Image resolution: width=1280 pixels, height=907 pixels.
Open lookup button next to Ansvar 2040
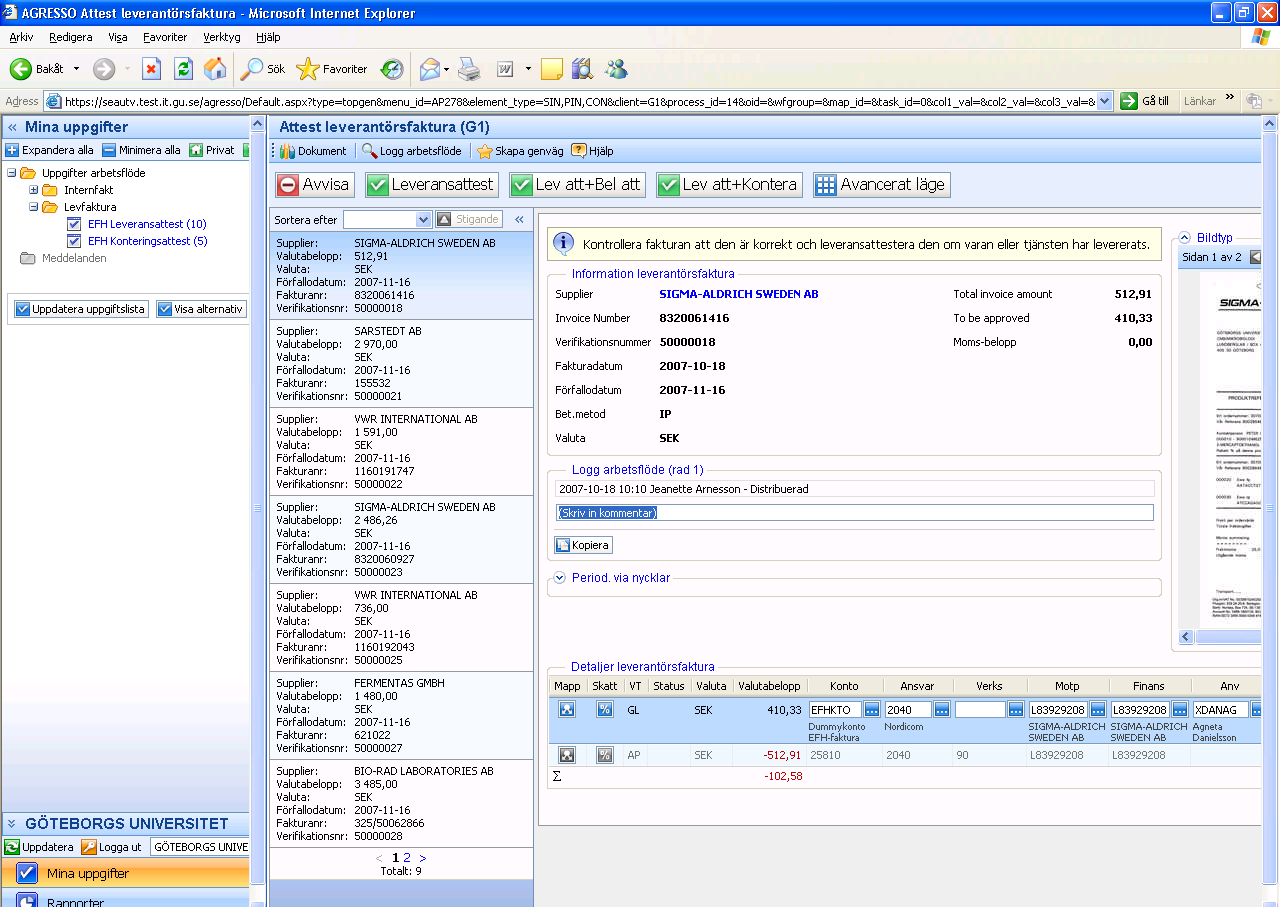tap(942, 709)
